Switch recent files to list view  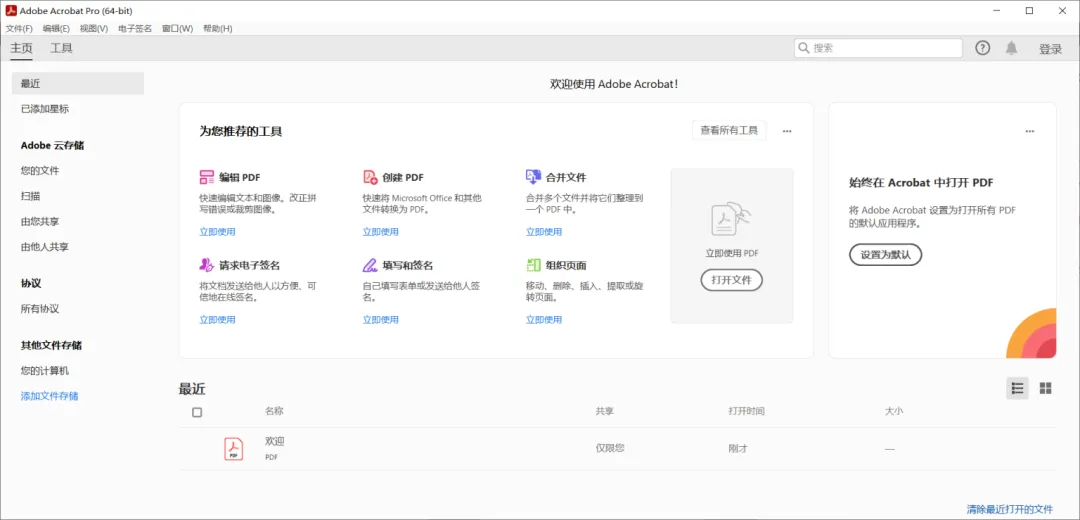tap(1017, 388)
